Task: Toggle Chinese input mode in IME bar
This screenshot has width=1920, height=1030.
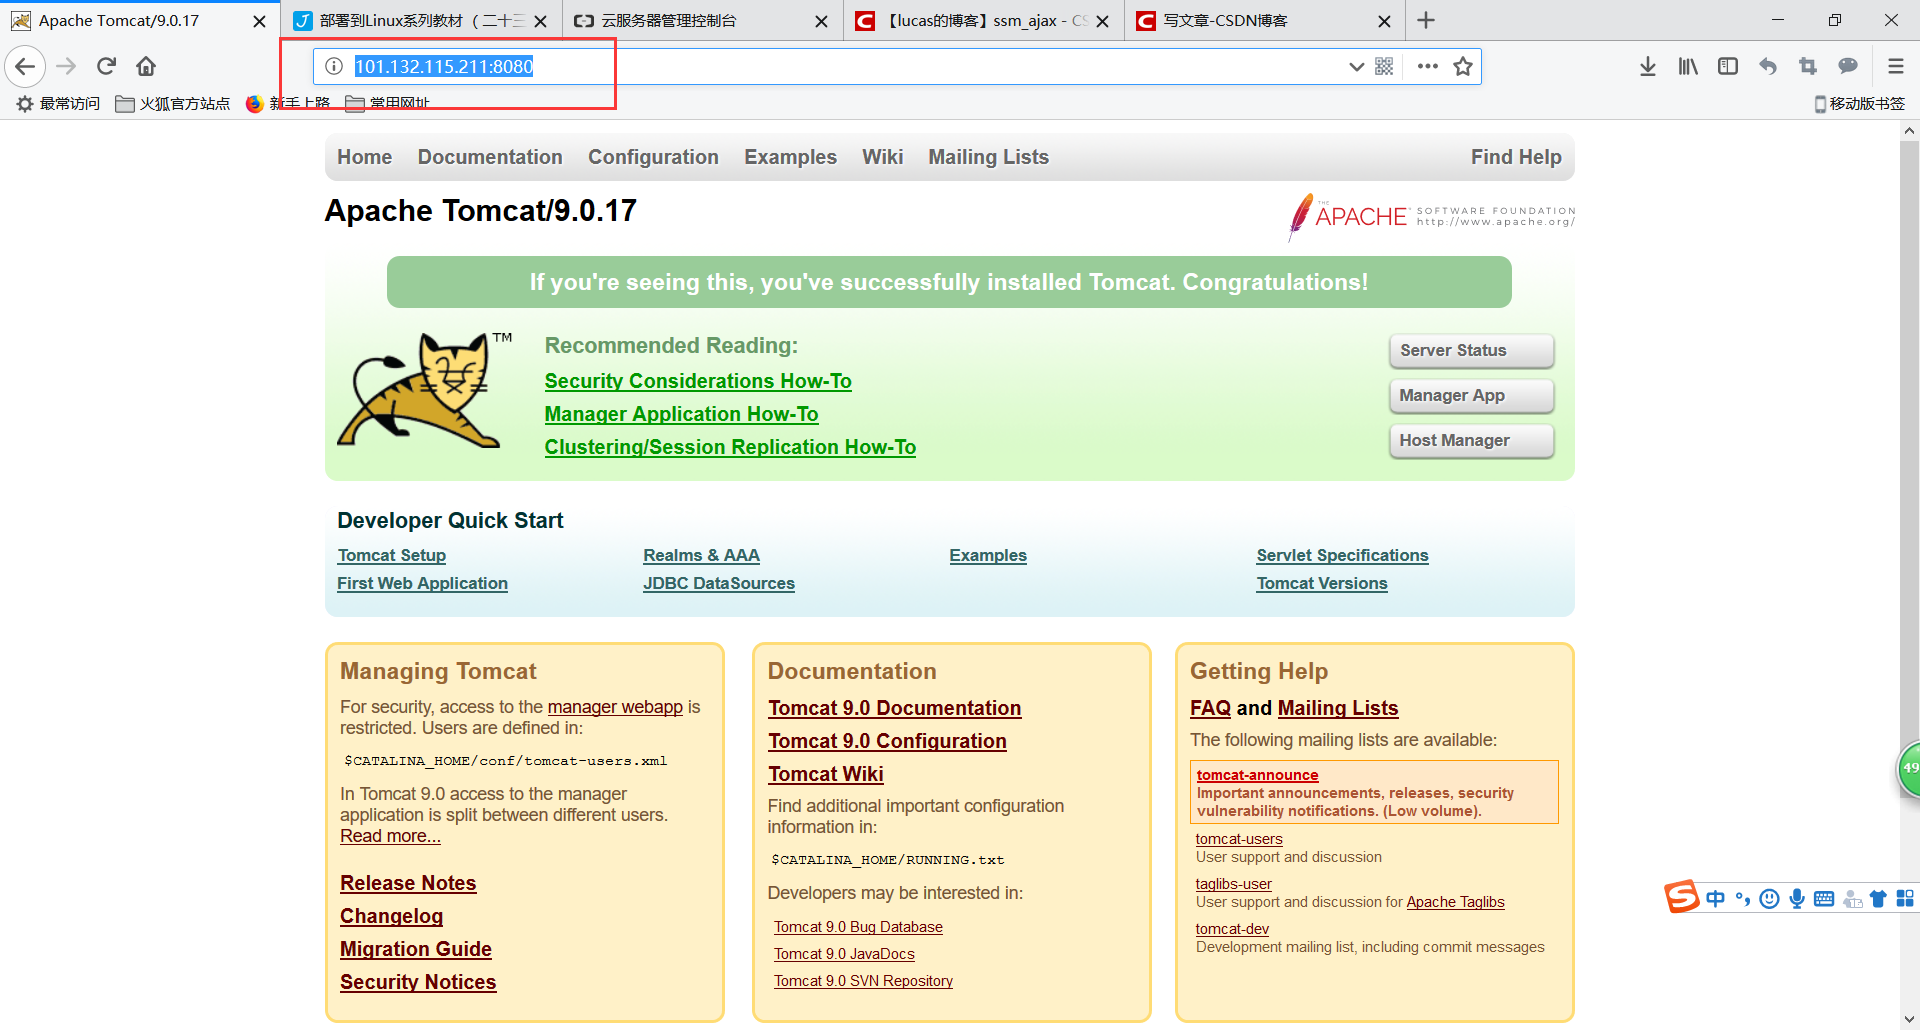Action: coord(1716,898)
